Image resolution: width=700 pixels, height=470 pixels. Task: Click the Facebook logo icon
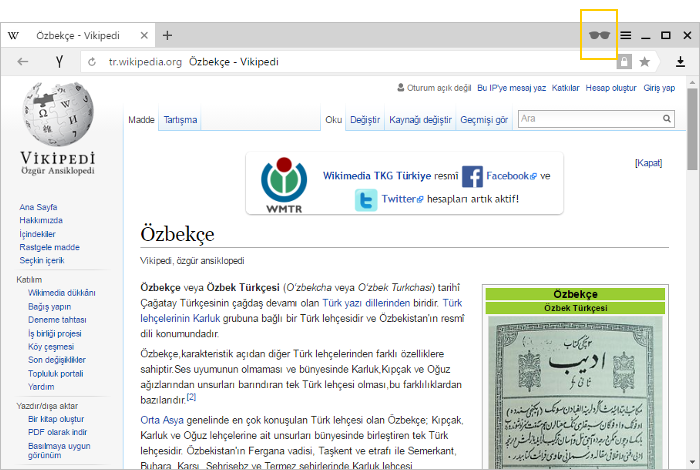(x=472, y=176)
